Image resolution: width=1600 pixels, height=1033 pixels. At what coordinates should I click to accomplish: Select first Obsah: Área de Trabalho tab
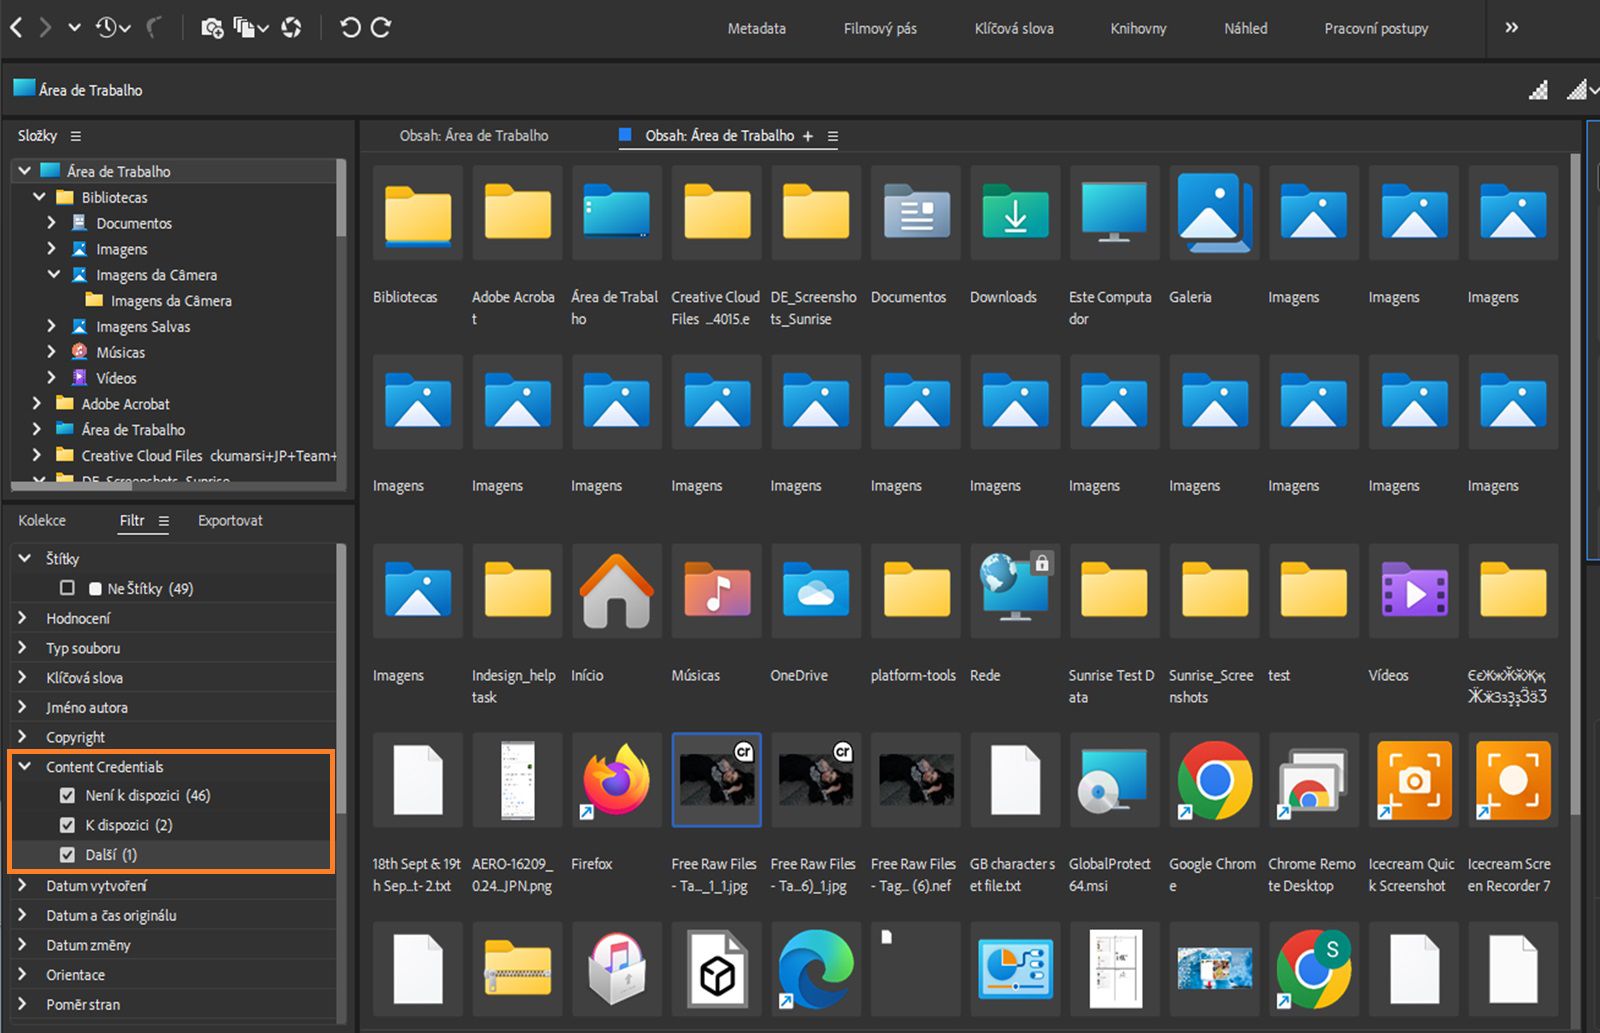(474, 136)
